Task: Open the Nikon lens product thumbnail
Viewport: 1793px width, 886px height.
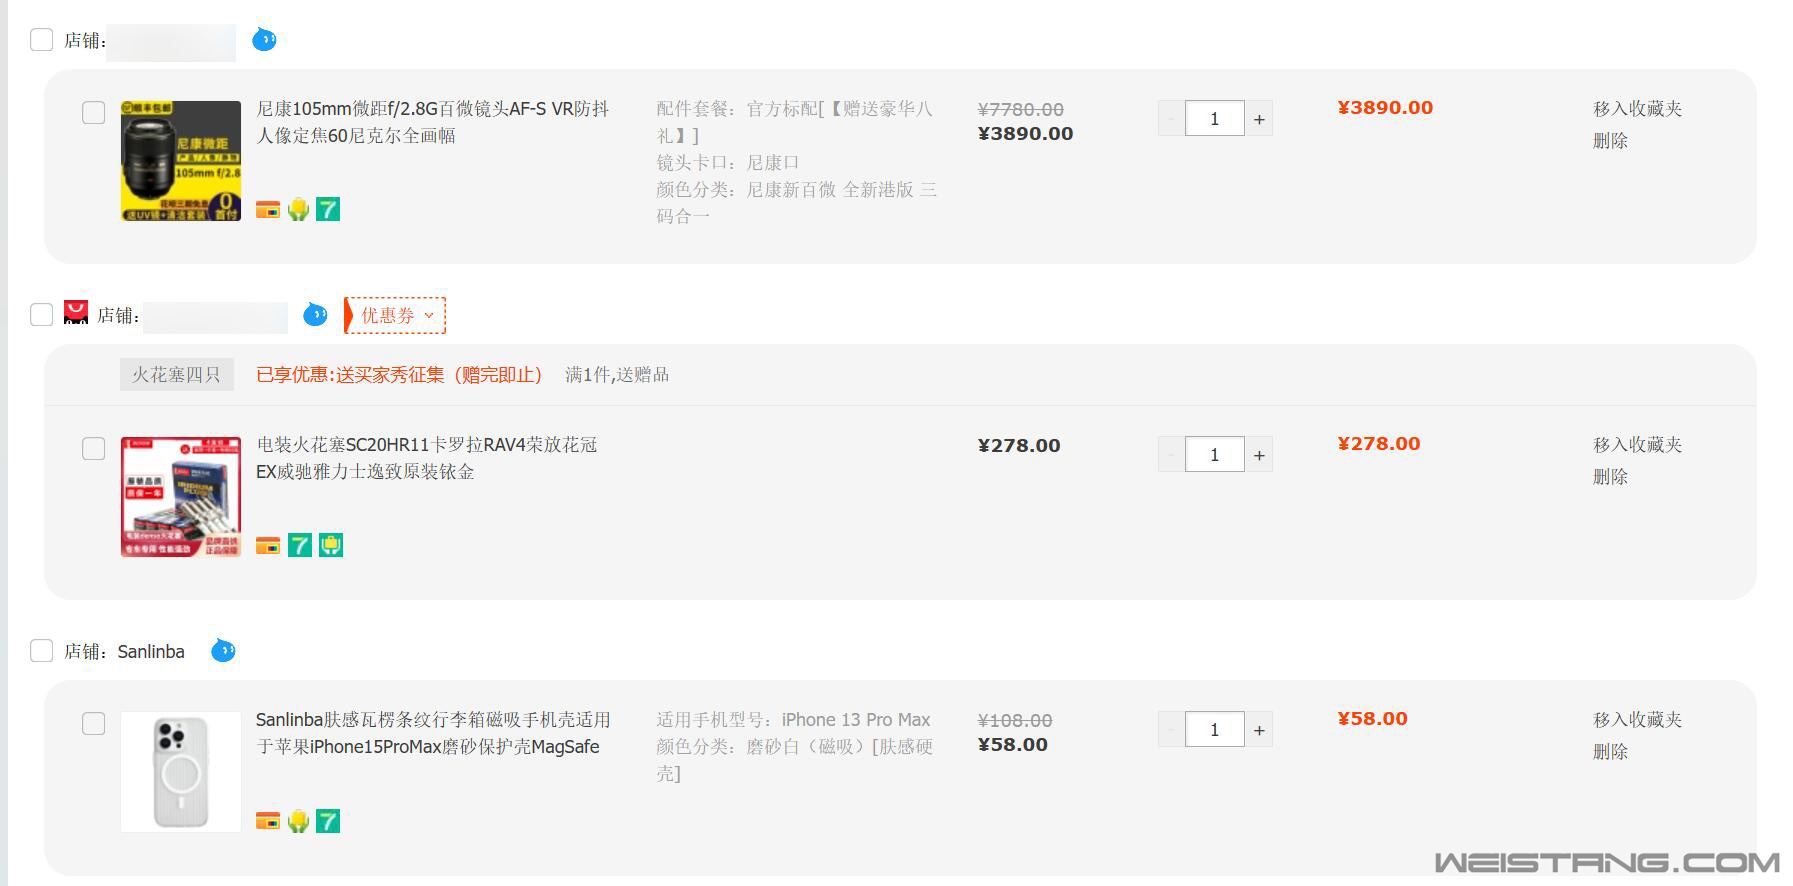Action: point(180,160)
